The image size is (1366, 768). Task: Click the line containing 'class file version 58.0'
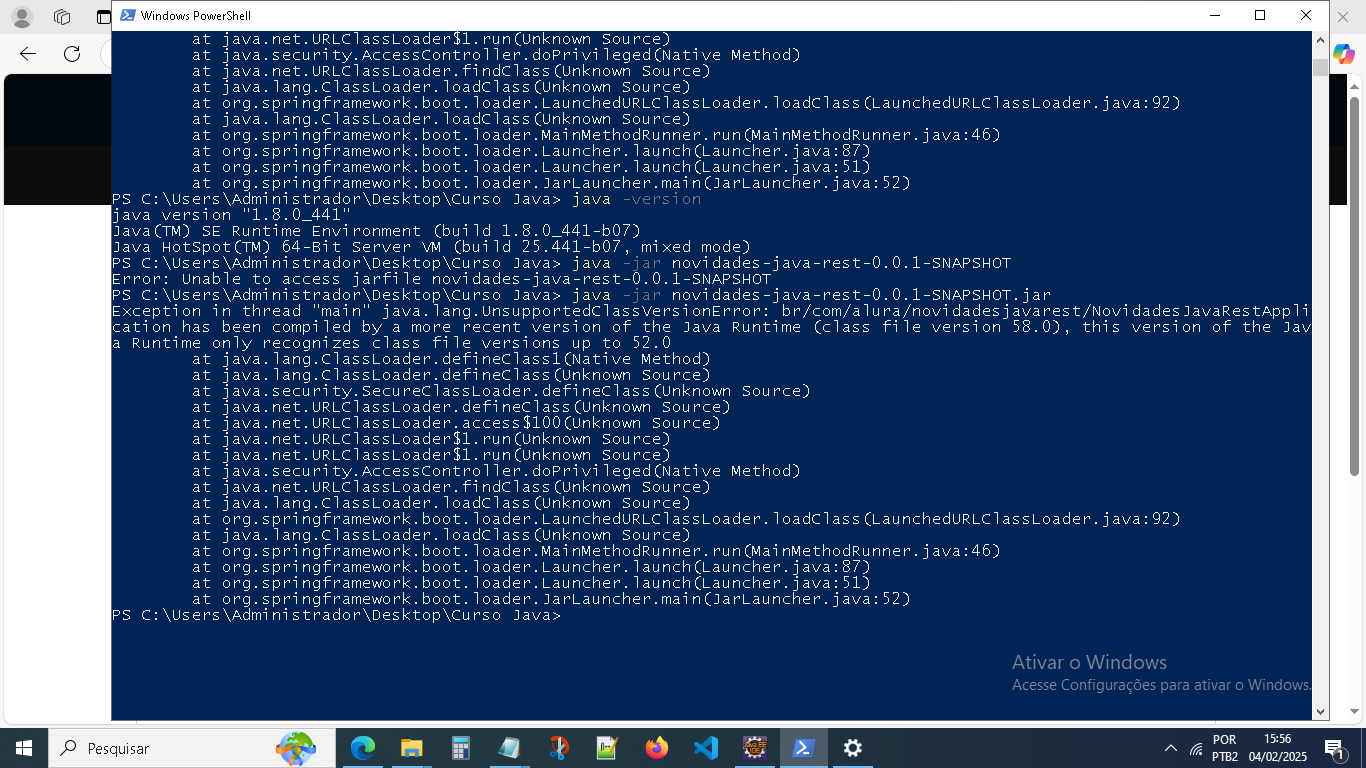click(711, 327)
